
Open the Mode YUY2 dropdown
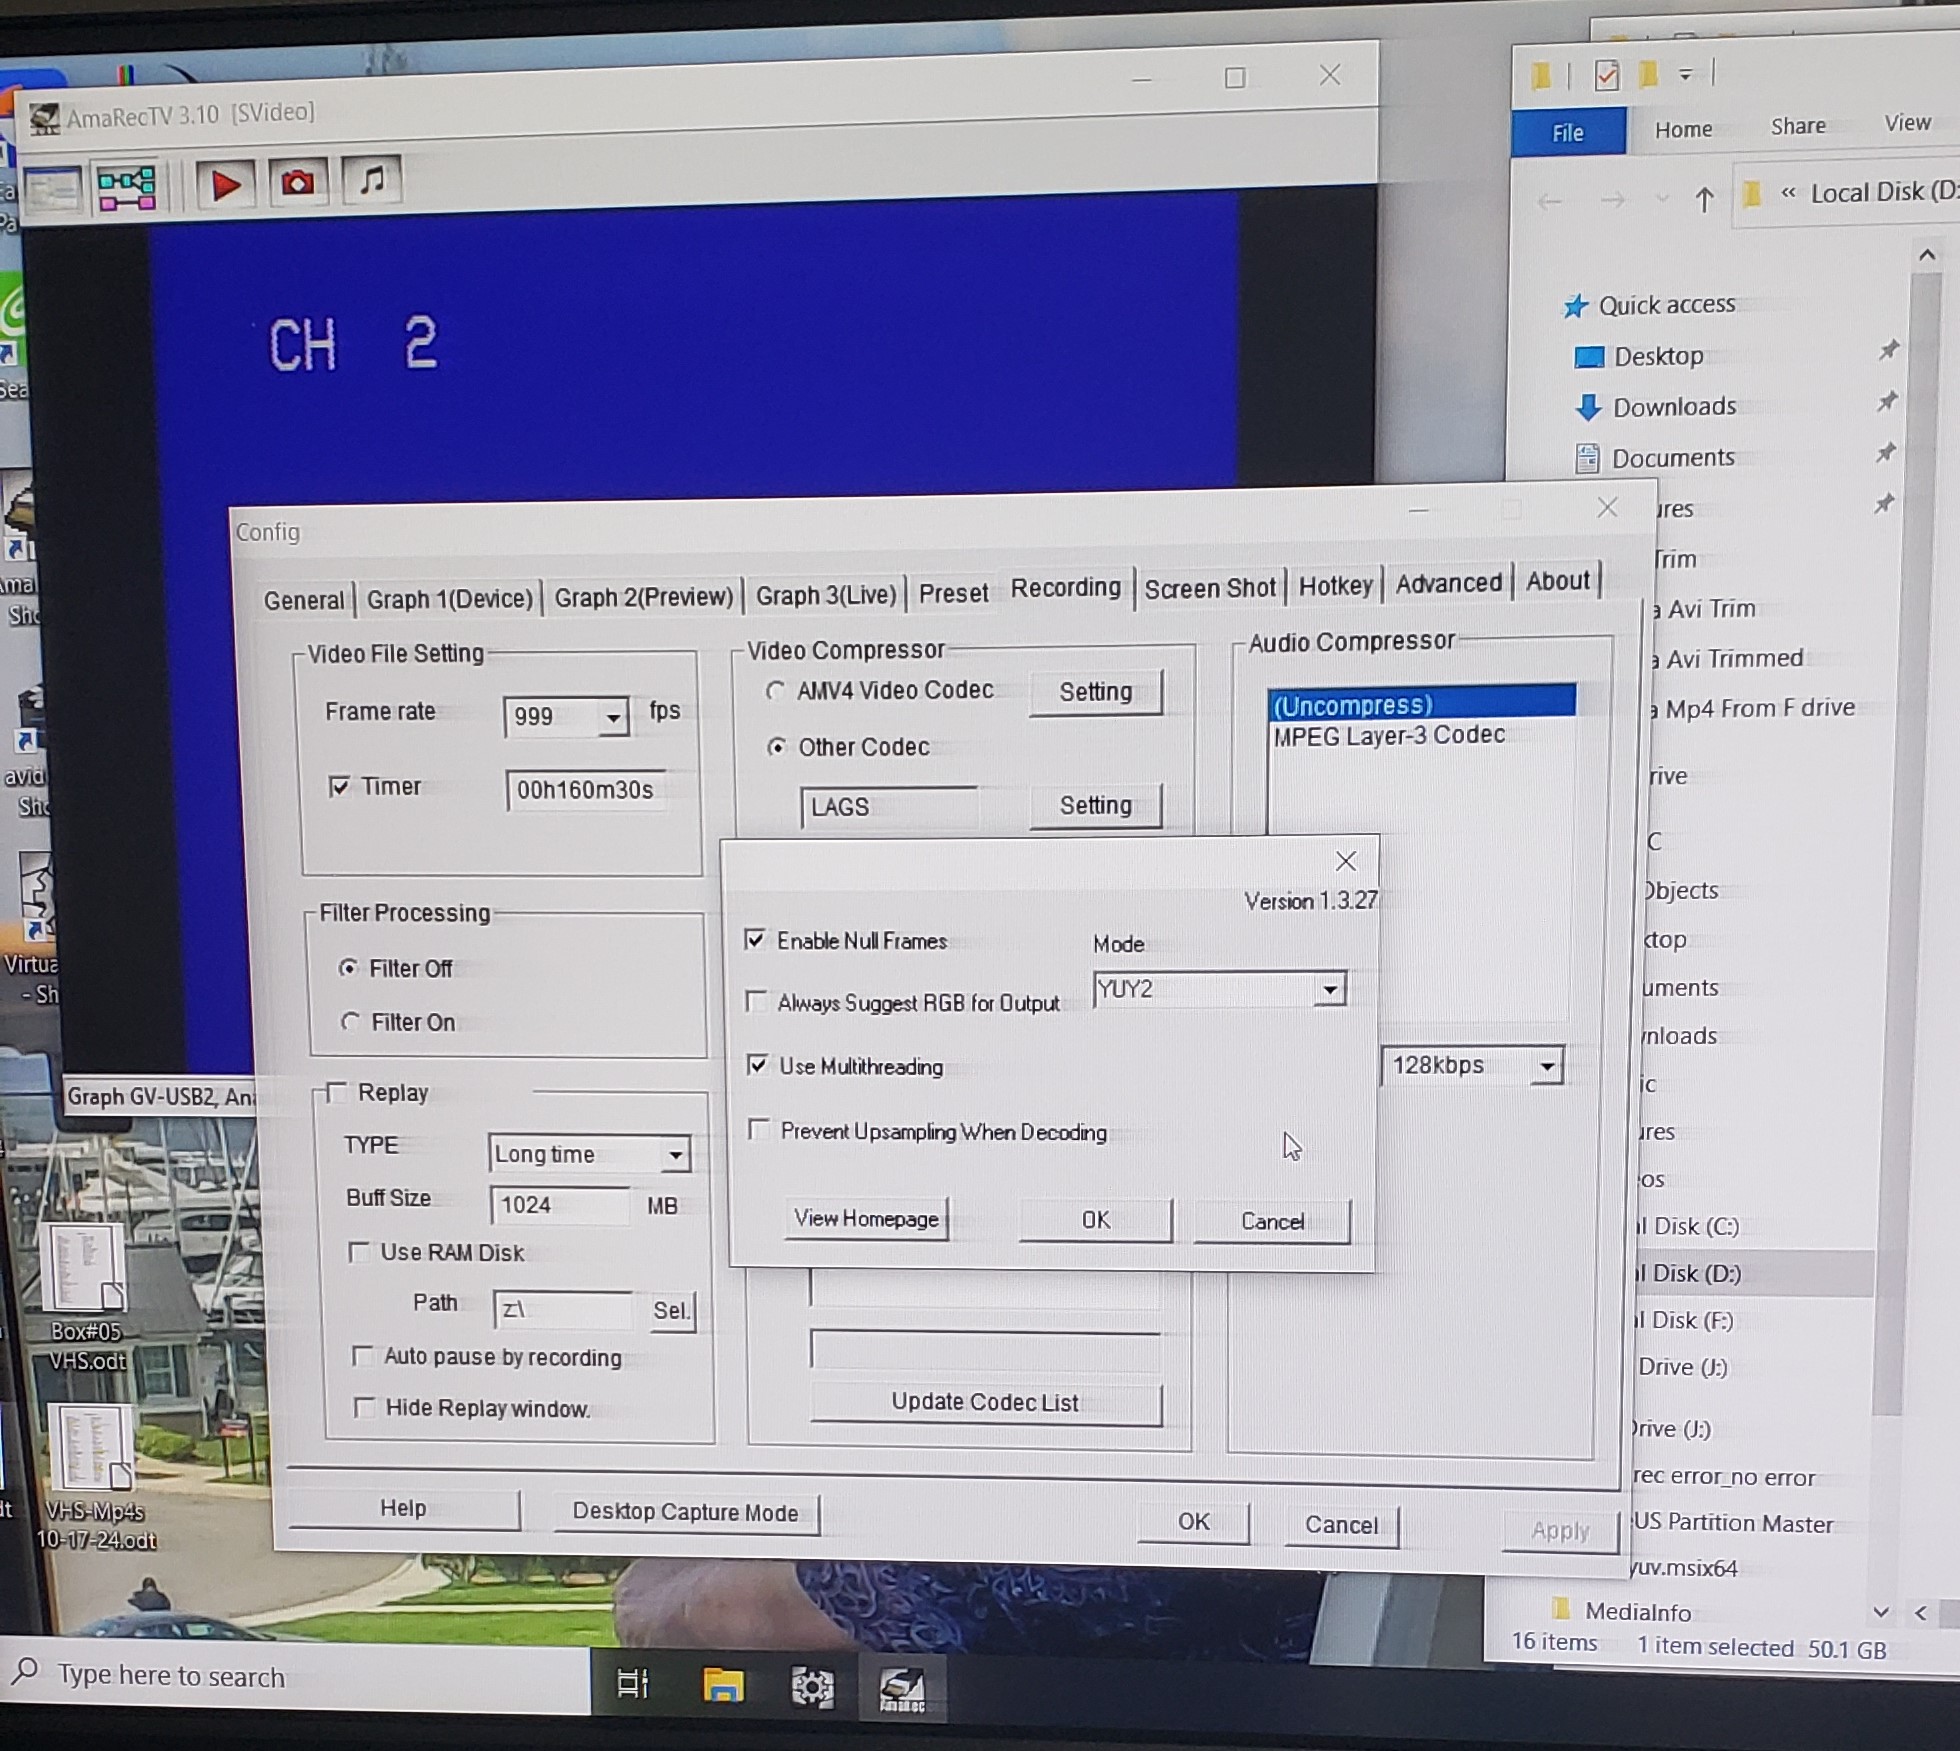click(x=1329, y=990)
